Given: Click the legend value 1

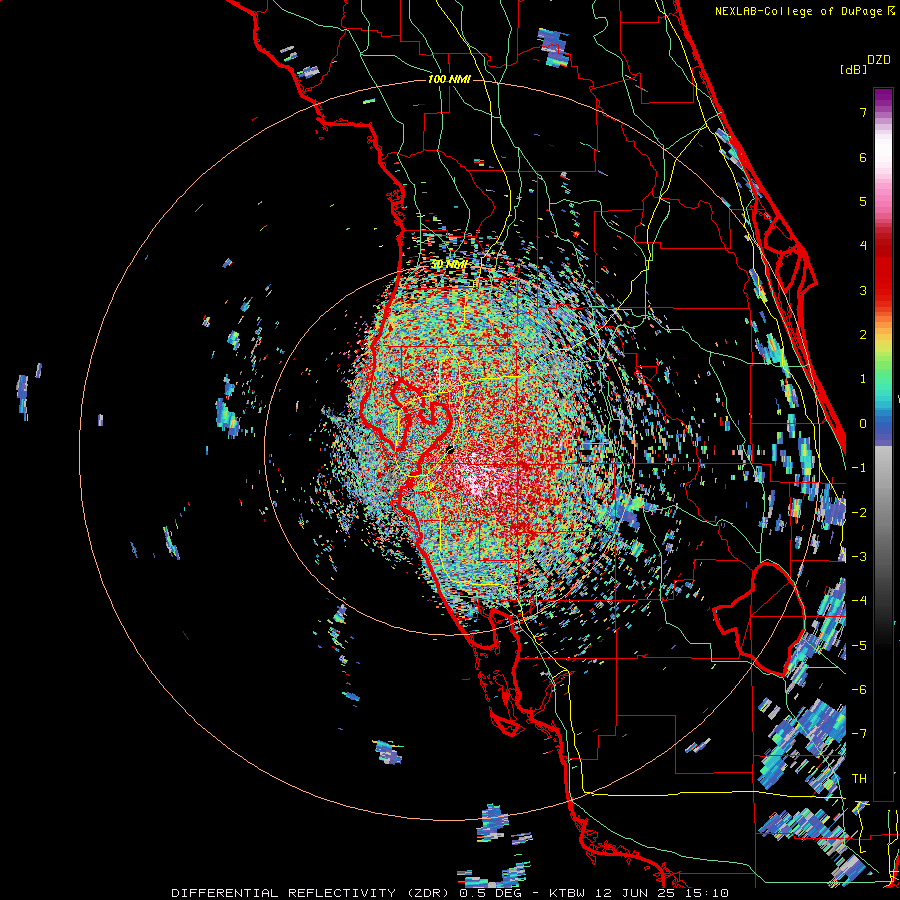Looking at the screenshot, I should point(863,379).
